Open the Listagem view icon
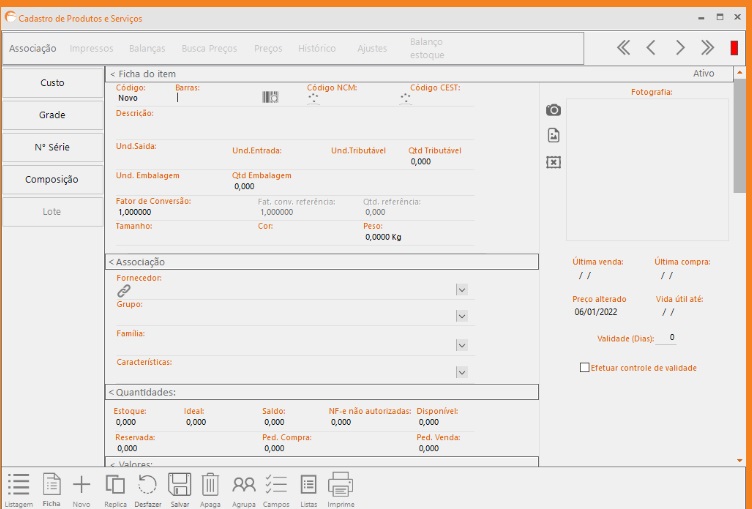Screen dimensions: 752x509 18,485
